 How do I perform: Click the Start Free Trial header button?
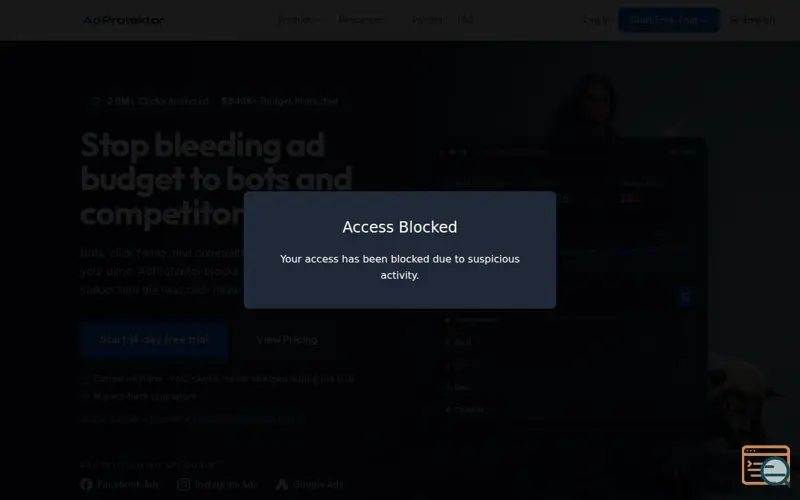(669, 20)
